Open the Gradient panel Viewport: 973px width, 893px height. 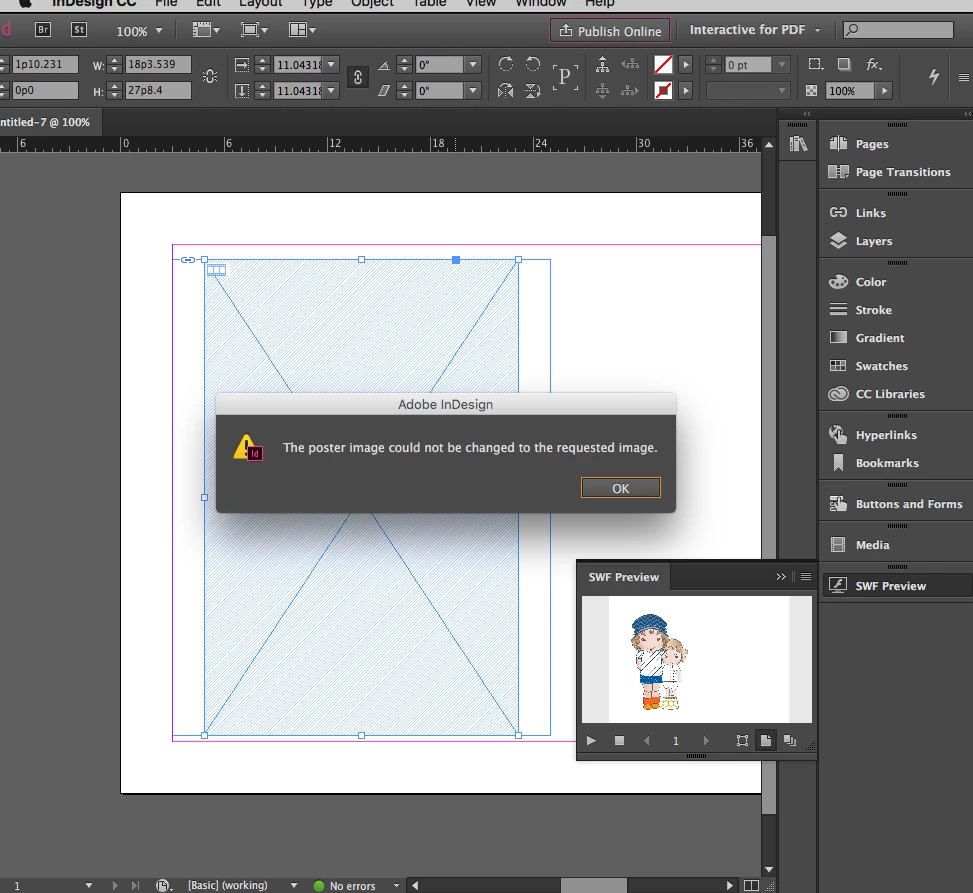click(867, 338)
